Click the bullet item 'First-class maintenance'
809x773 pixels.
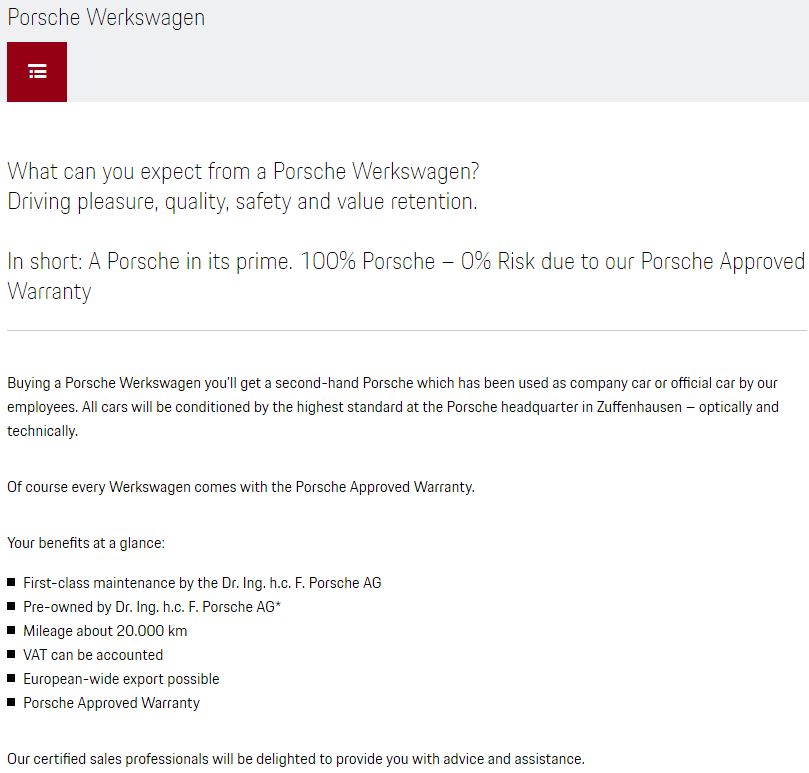pos(202,583)
